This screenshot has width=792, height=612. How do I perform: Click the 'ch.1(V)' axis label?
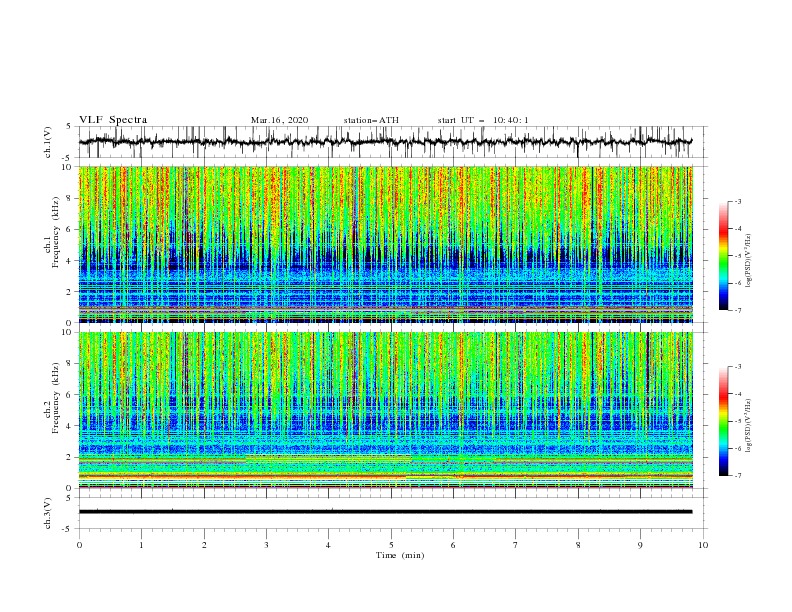pyautogui.click(x=48, y=142)
